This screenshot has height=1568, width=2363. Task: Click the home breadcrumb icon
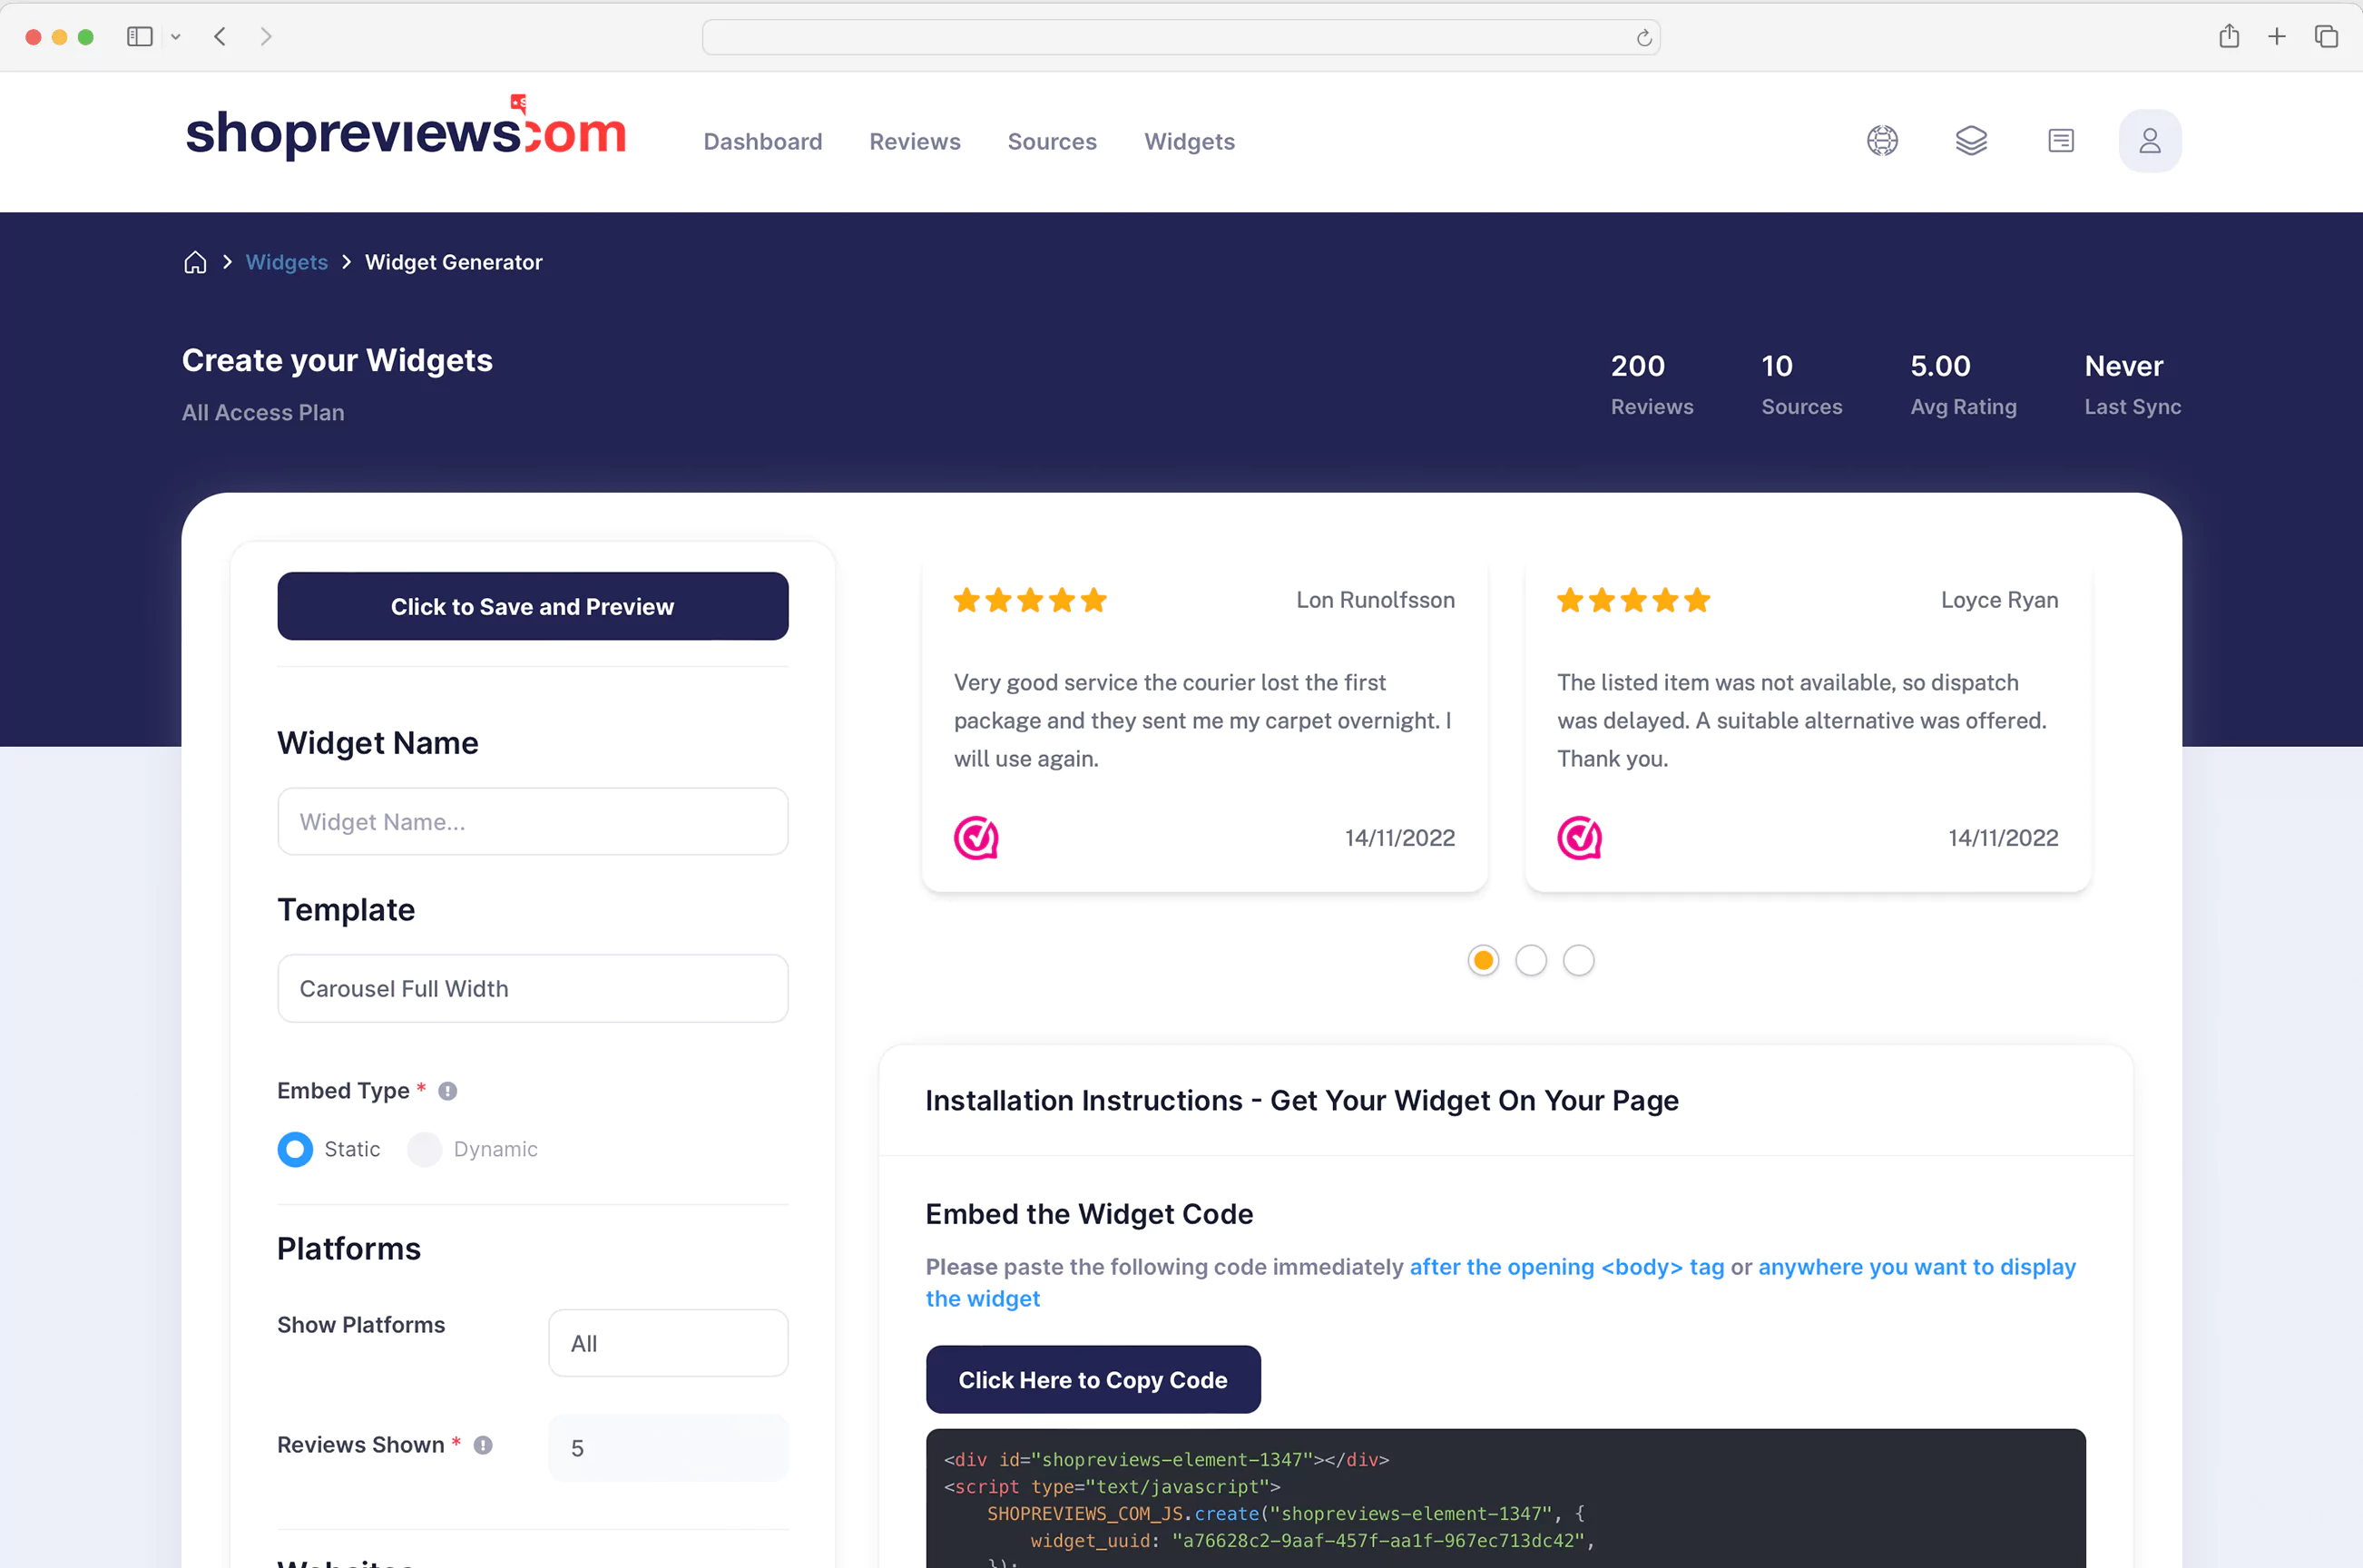pos(195,261)
